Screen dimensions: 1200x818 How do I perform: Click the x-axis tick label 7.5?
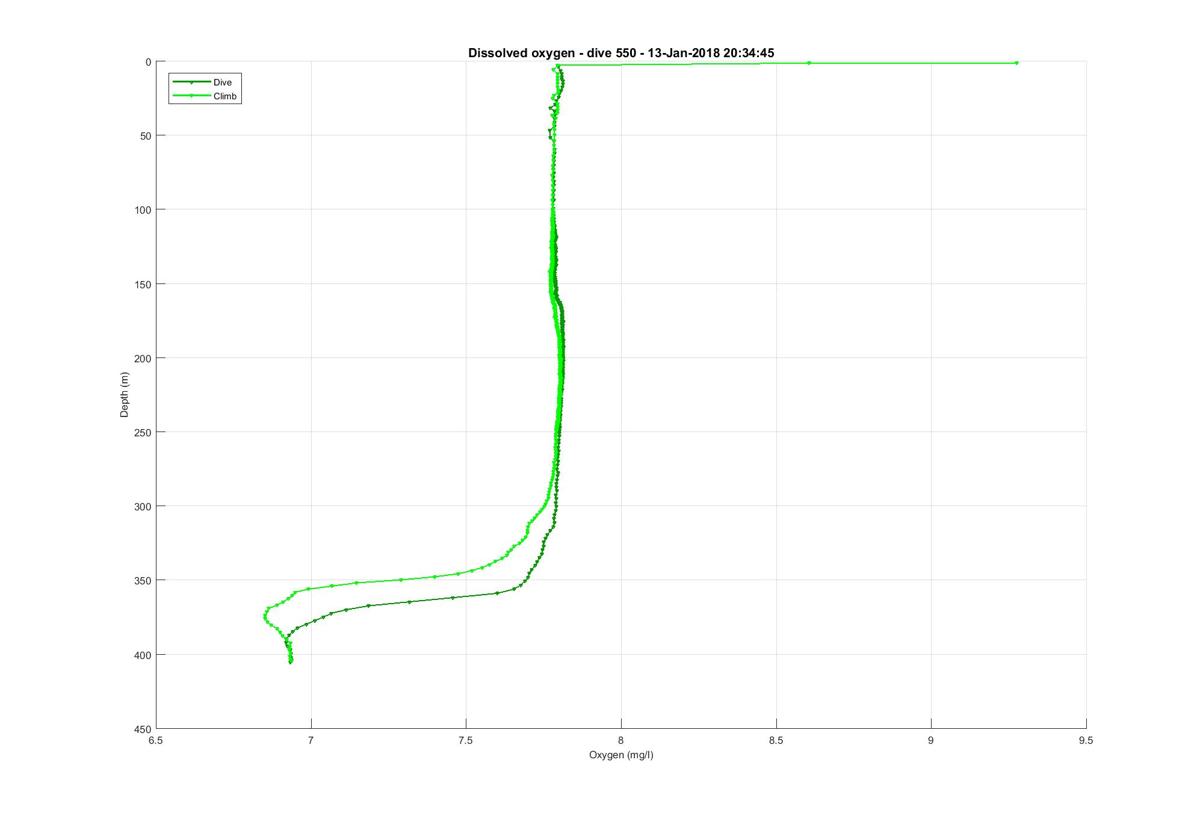(466, 741)
